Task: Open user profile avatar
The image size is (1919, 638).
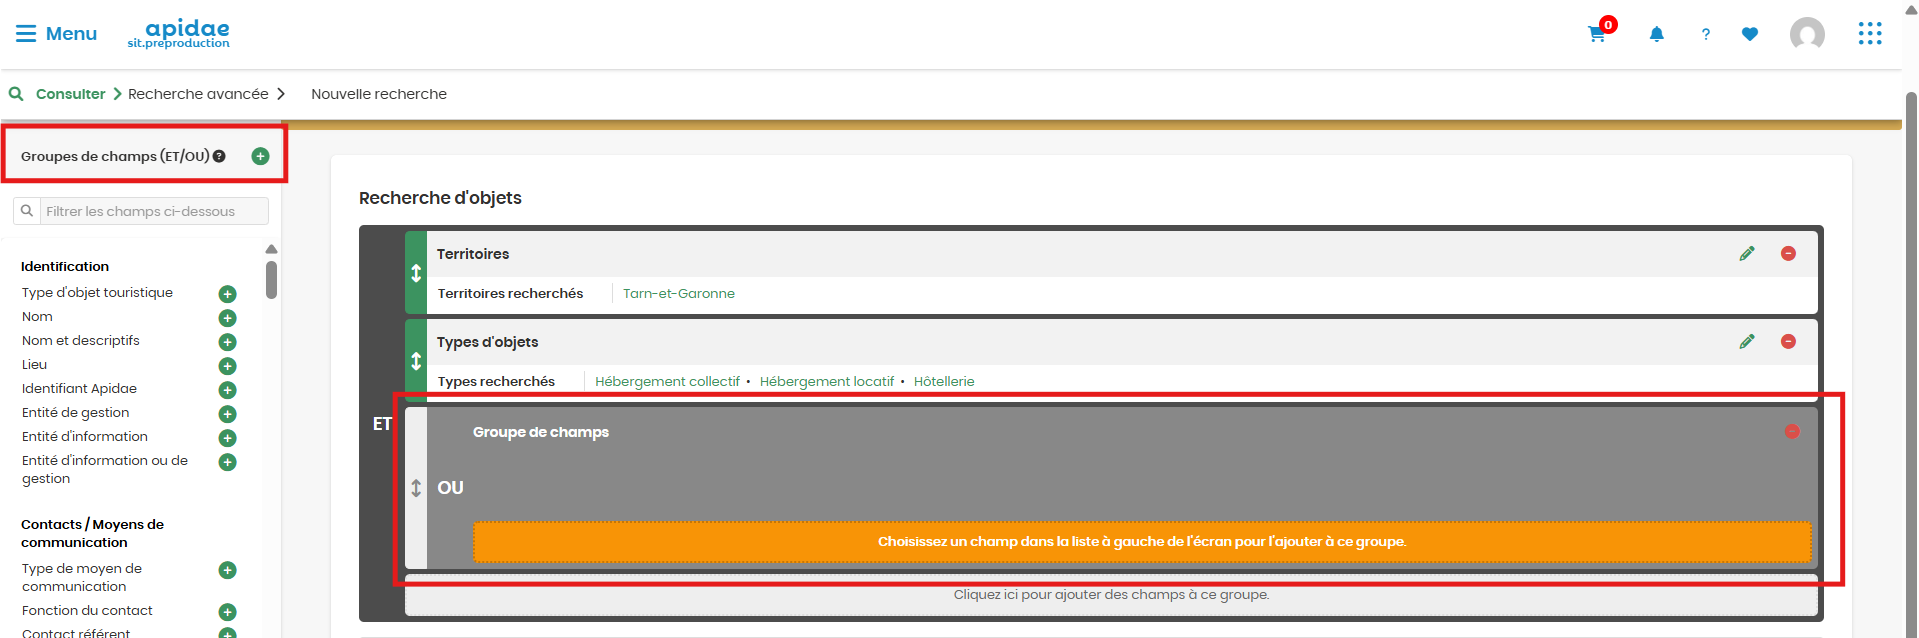Action: click(1807, 34)
